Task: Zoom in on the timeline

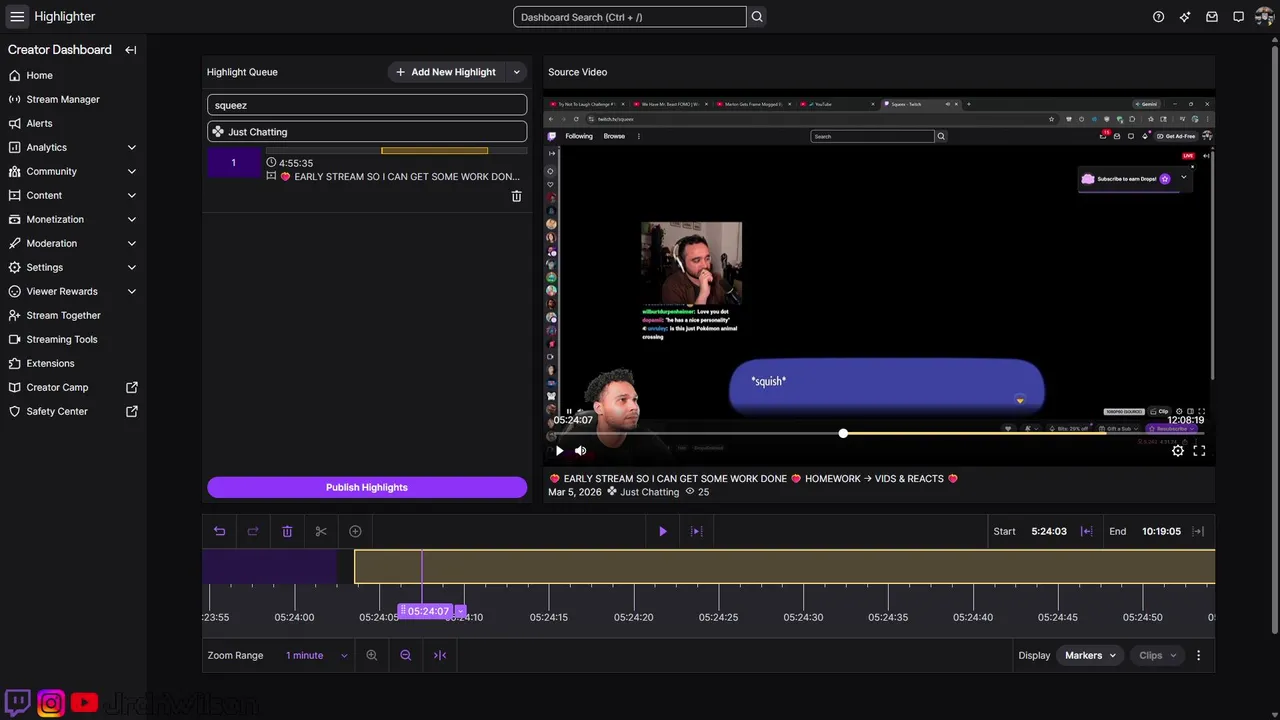Action: pyautogui.click(x=372, y=655)
